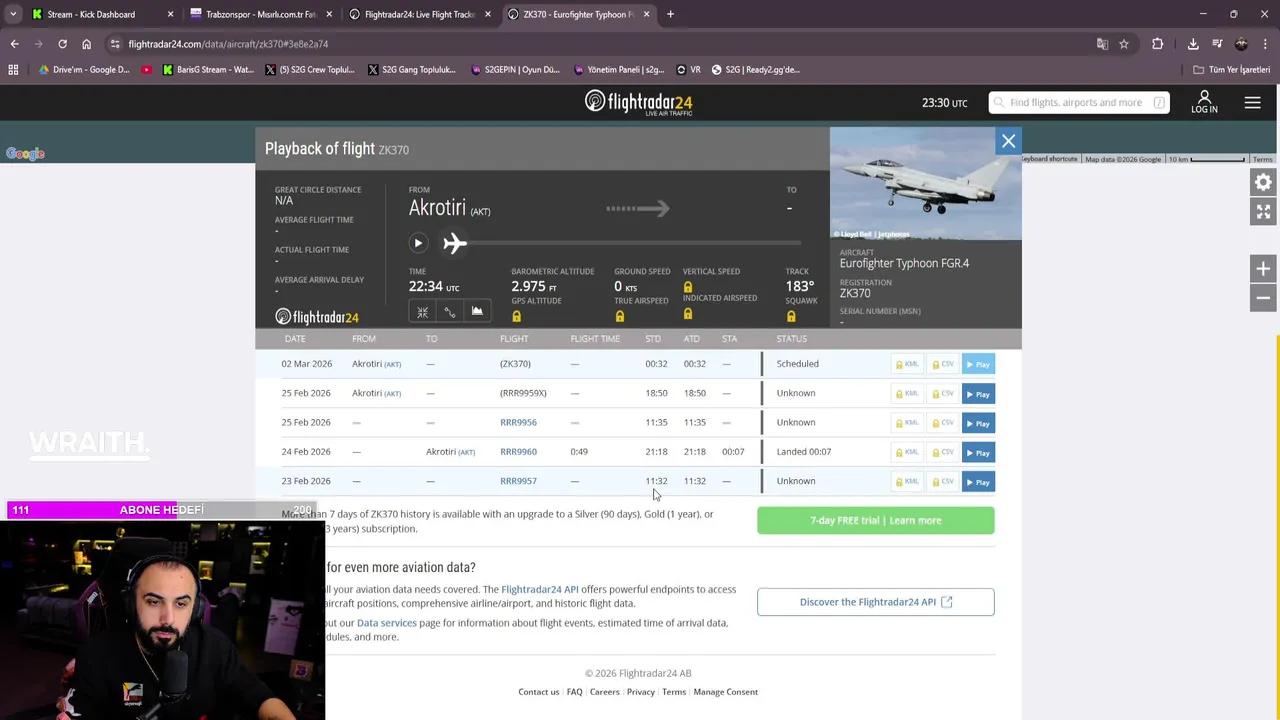This screenshot has height=720, width=1280.
Task: Click the browser home button
Action: 86,44
